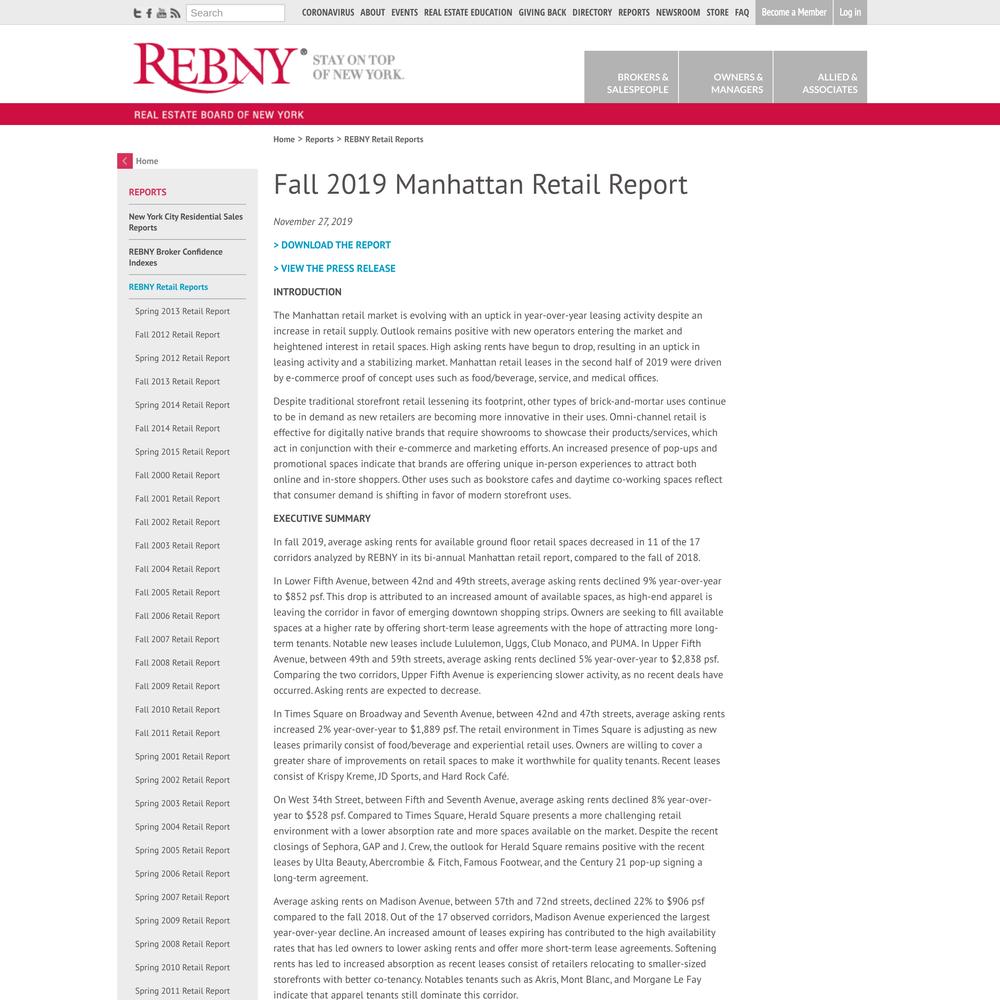
Task: Click the Become a Member button
Action: click(794, 13)
